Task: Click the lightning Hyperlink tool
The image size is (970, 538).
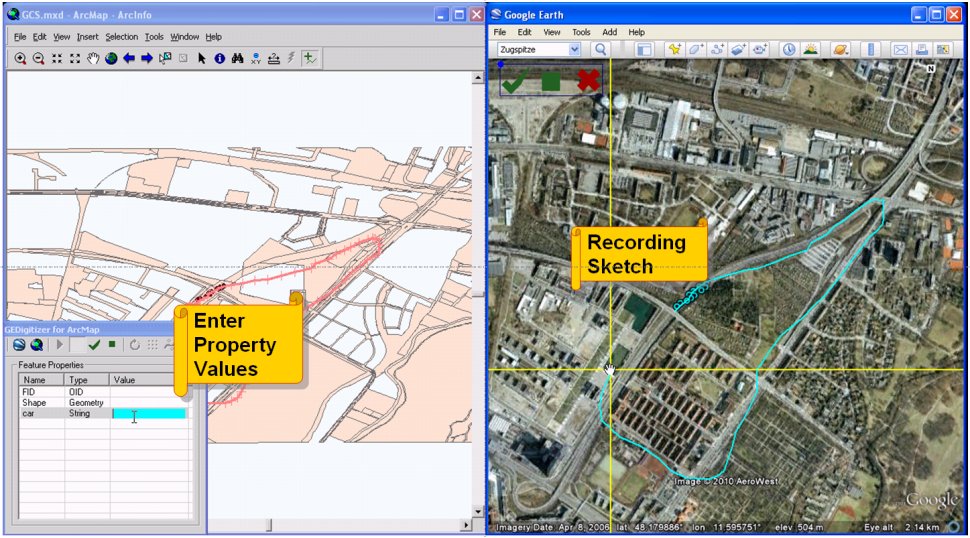Action: pyautogui.click(x=291, y=58)
